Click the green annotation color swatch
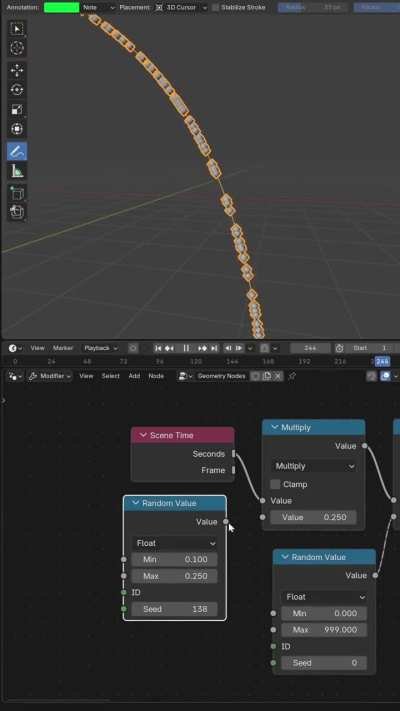 click(x=62, y=7)
